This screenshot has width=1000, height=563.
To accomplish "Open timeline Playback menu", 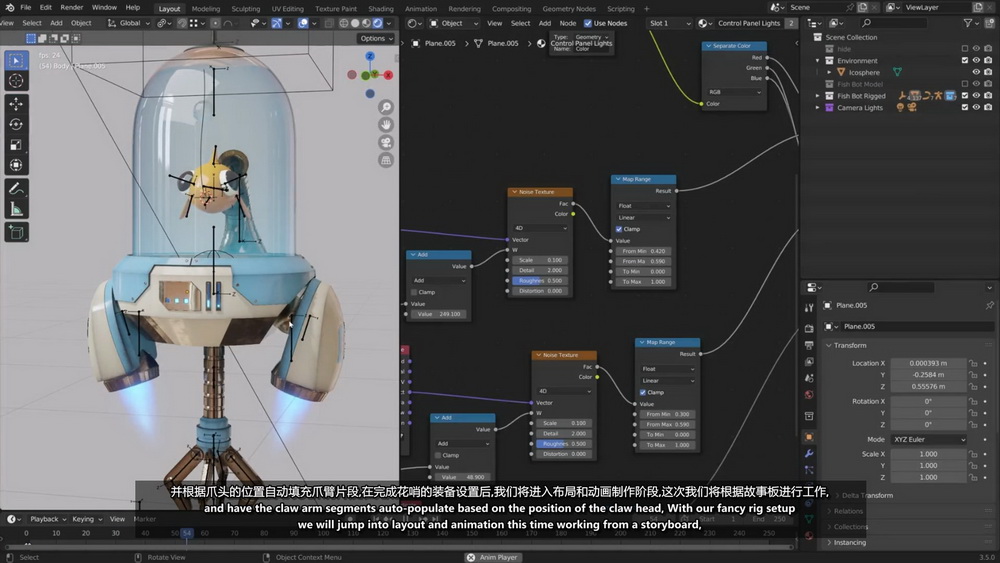I will click(x=48, y=519).
